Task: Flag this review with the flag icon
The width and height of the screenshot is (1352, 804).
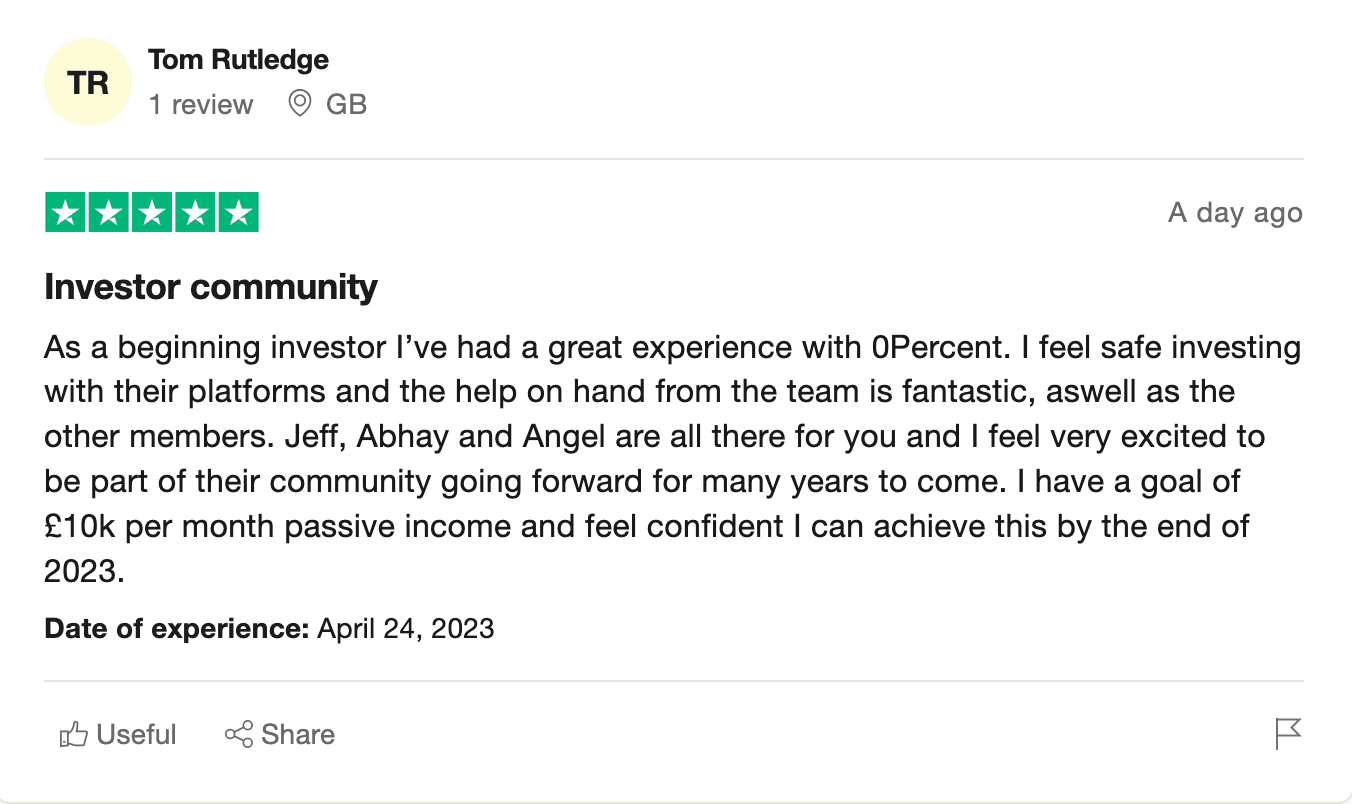Action: tap(1289, 734)
